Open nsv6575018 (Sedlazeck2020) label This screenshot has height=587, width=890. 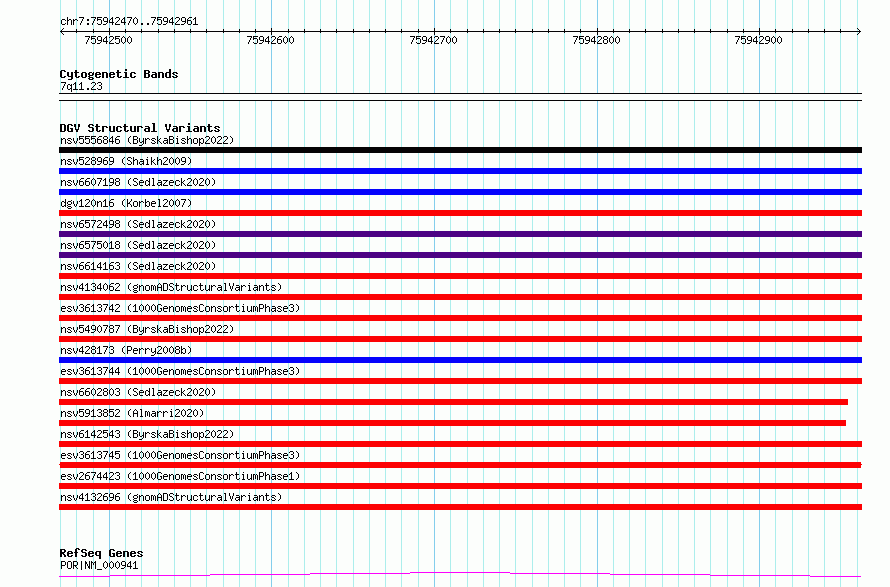click(138, 245)
